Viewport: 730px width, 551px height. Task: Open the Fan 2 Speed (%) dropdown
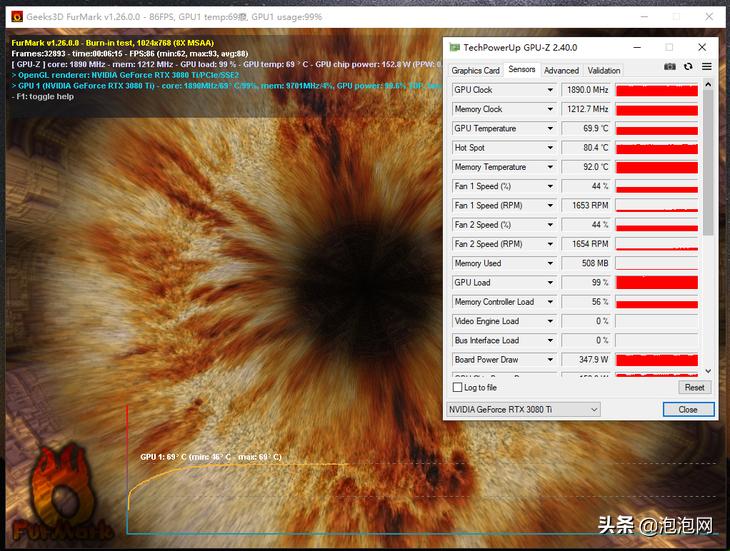(x=550, y=225)
